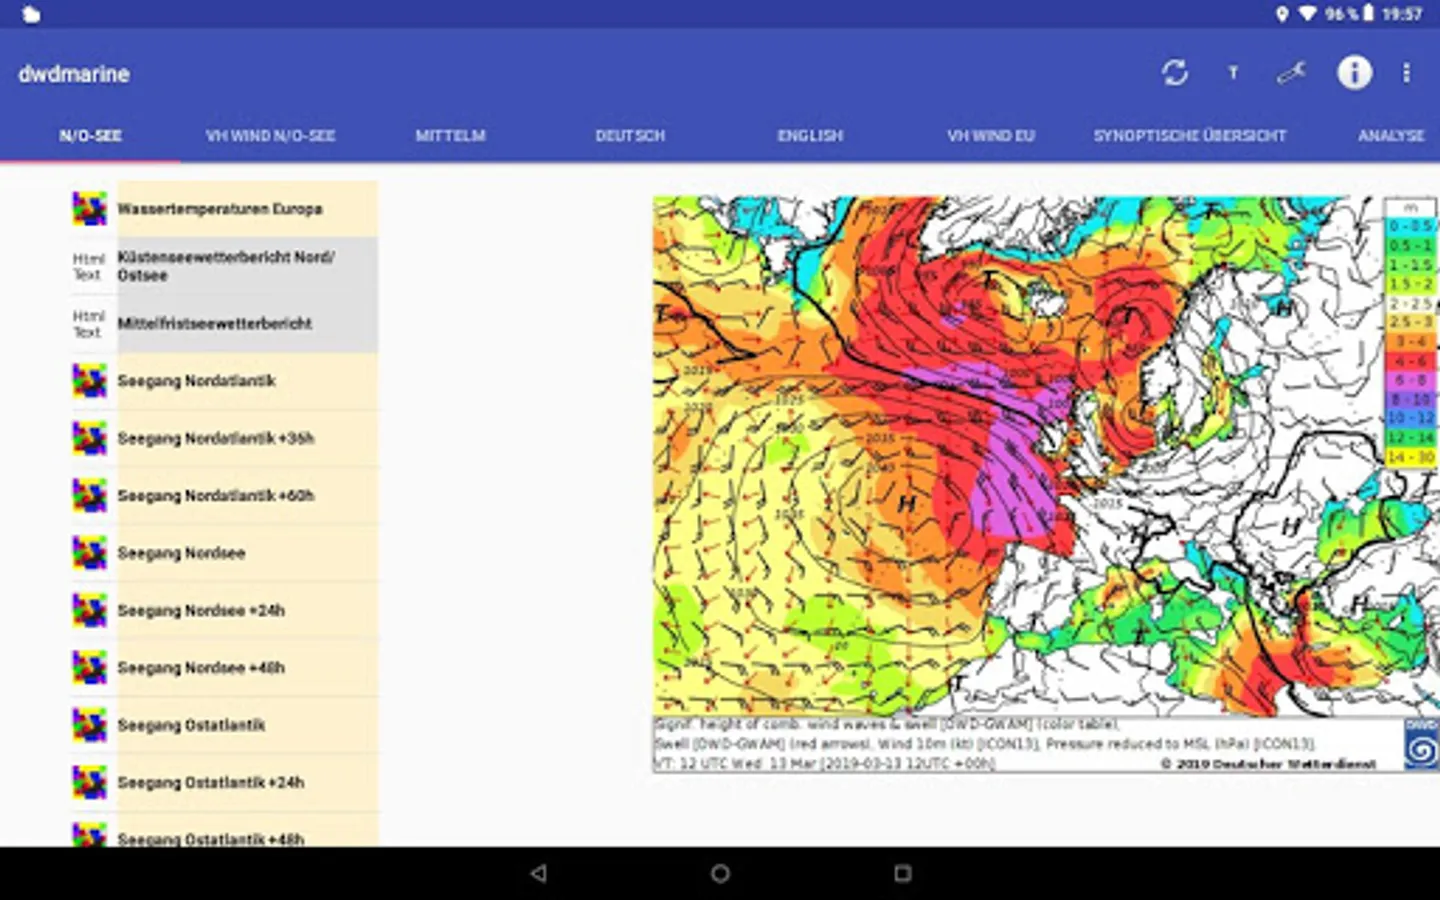Tap the Android home navigation button
1440x900 pixels.
(720, 873)
